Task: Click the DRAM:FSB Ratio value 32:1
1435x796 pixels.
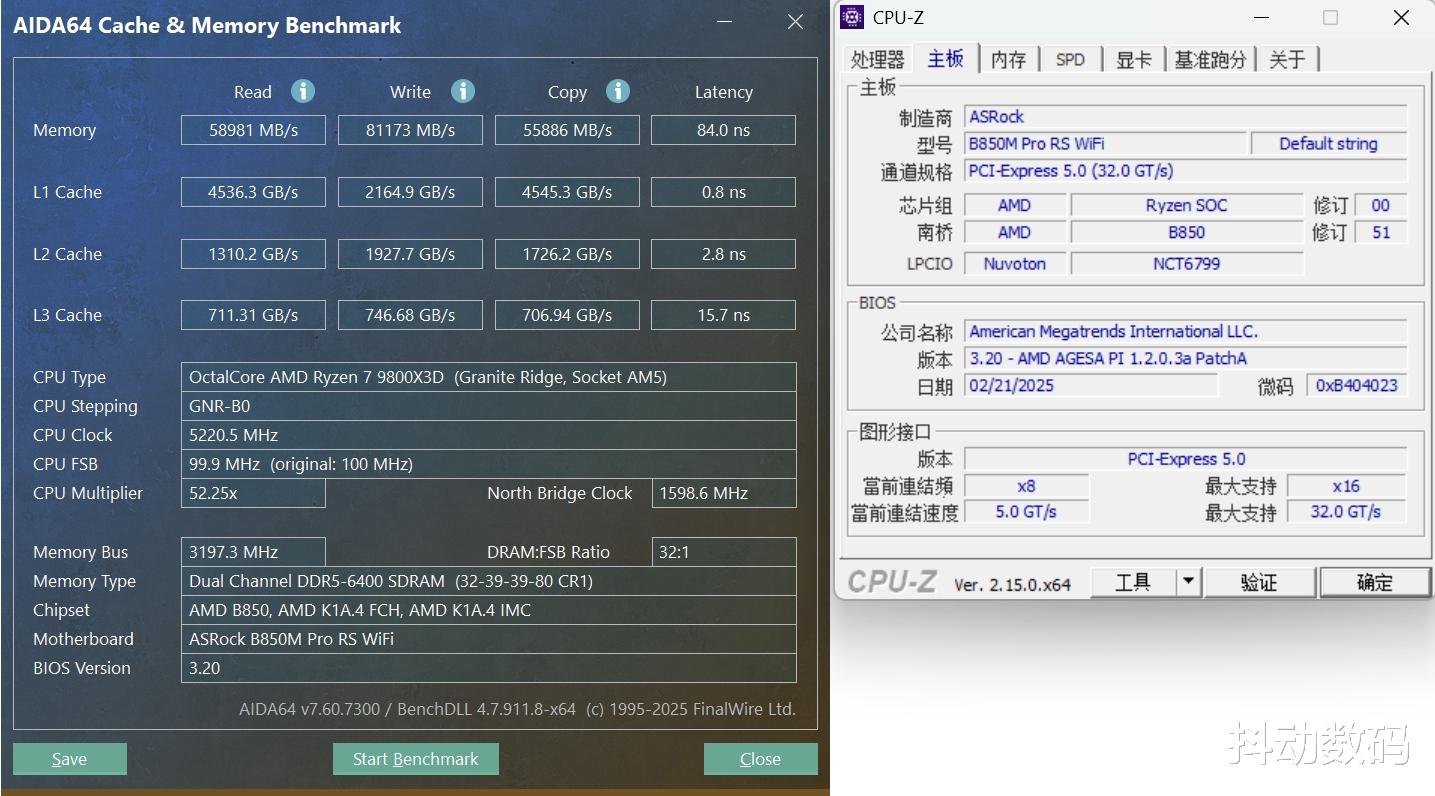Action: point(724,552)
